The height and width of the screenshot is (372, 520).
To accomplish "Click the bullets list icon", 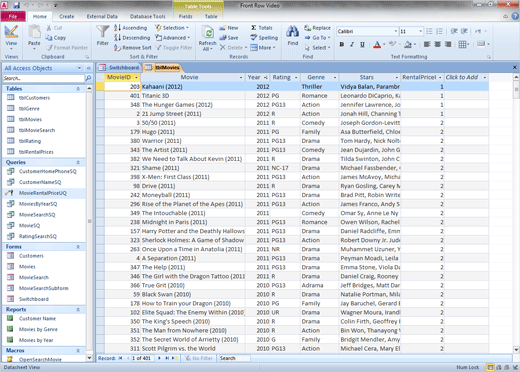I will [429, 31].
